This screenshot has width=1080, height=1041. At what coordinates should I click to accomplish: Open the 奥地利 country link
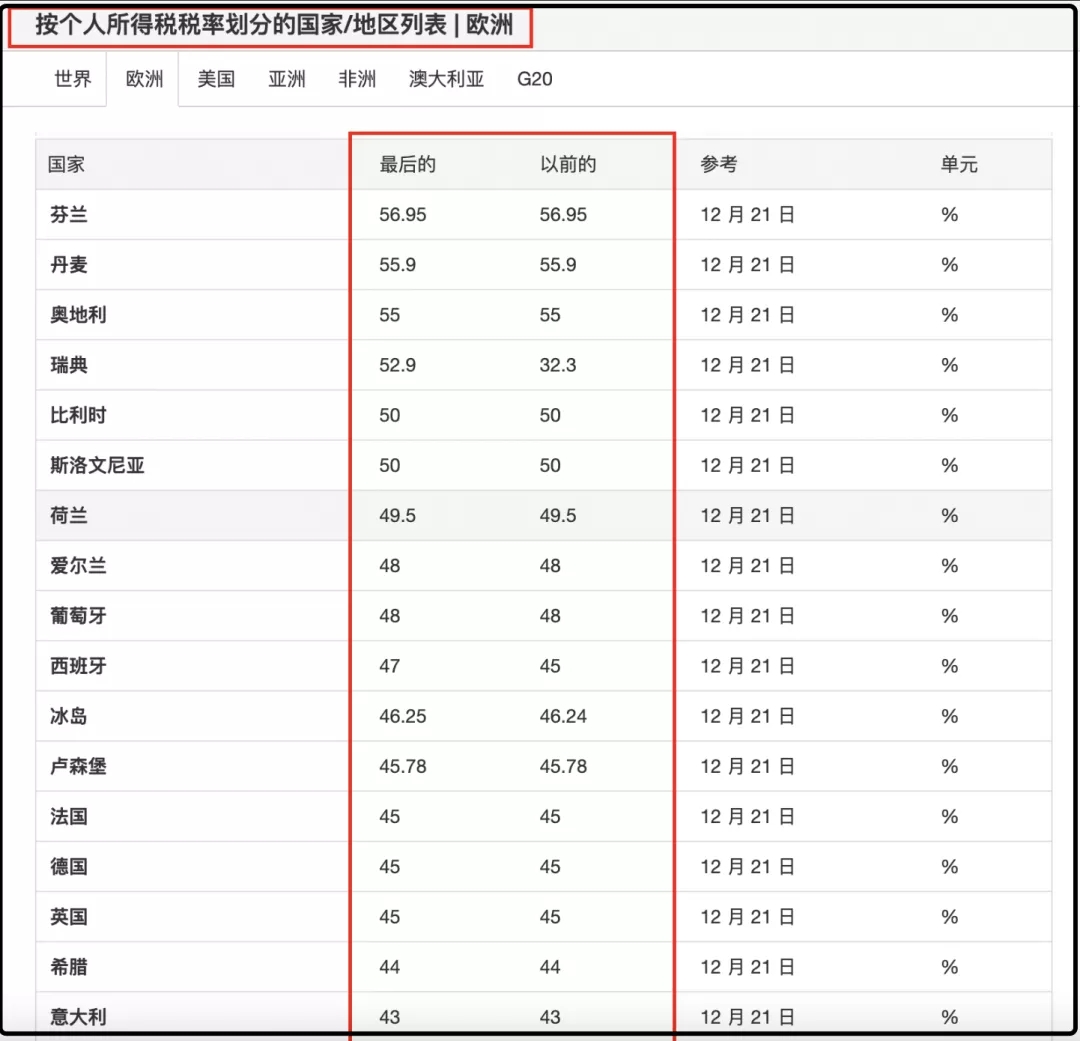click(x=78, y=316)
